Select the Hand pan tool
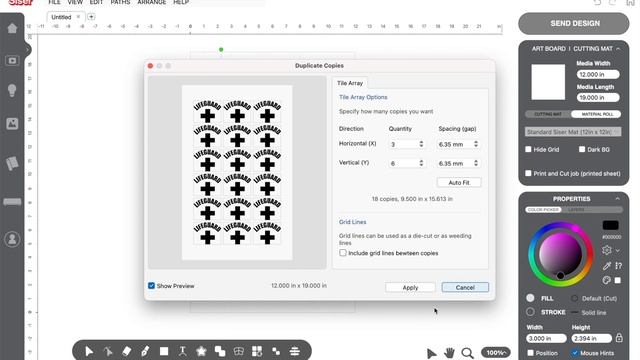 [449, 353]
